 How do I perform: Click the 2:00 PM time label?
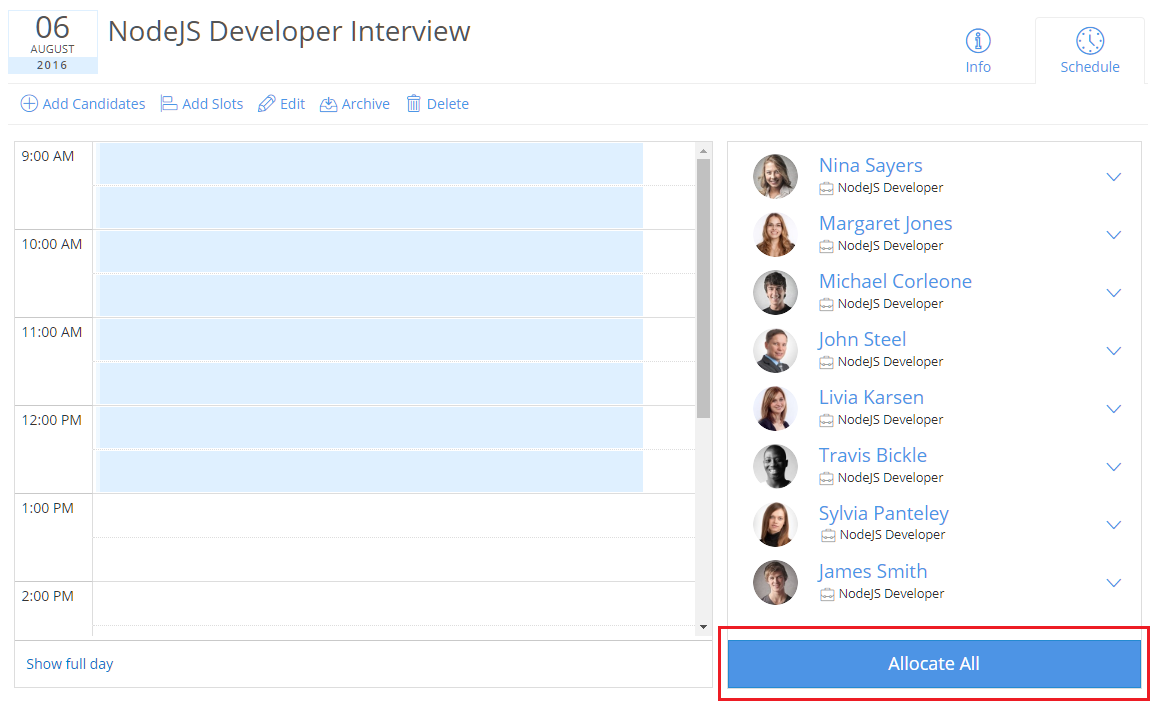point(47,596)
